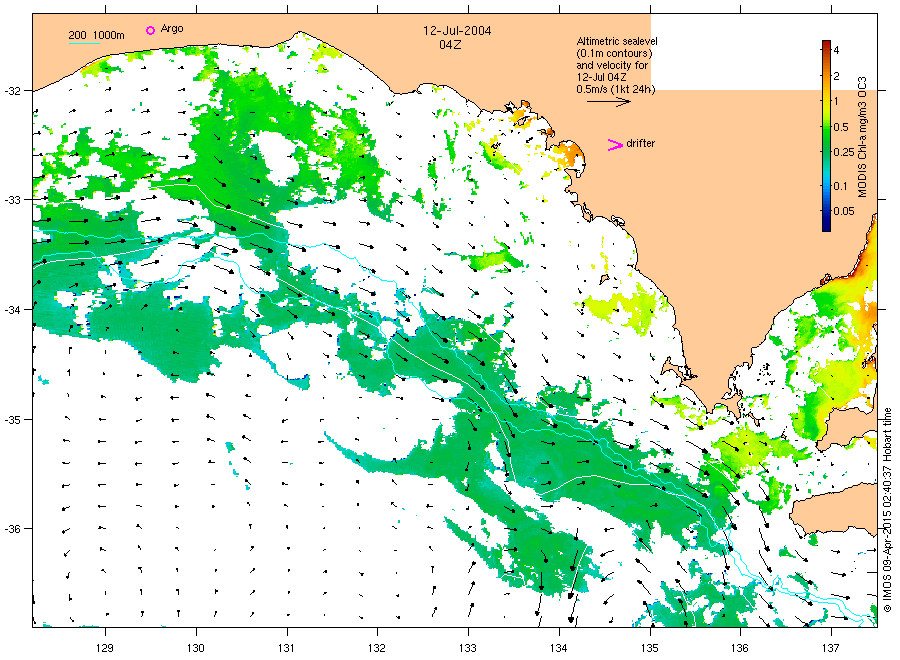This screenshot has height=660, width=900.
Task: Click the 'Argo' legend text
Action: (x=172, y=29)
